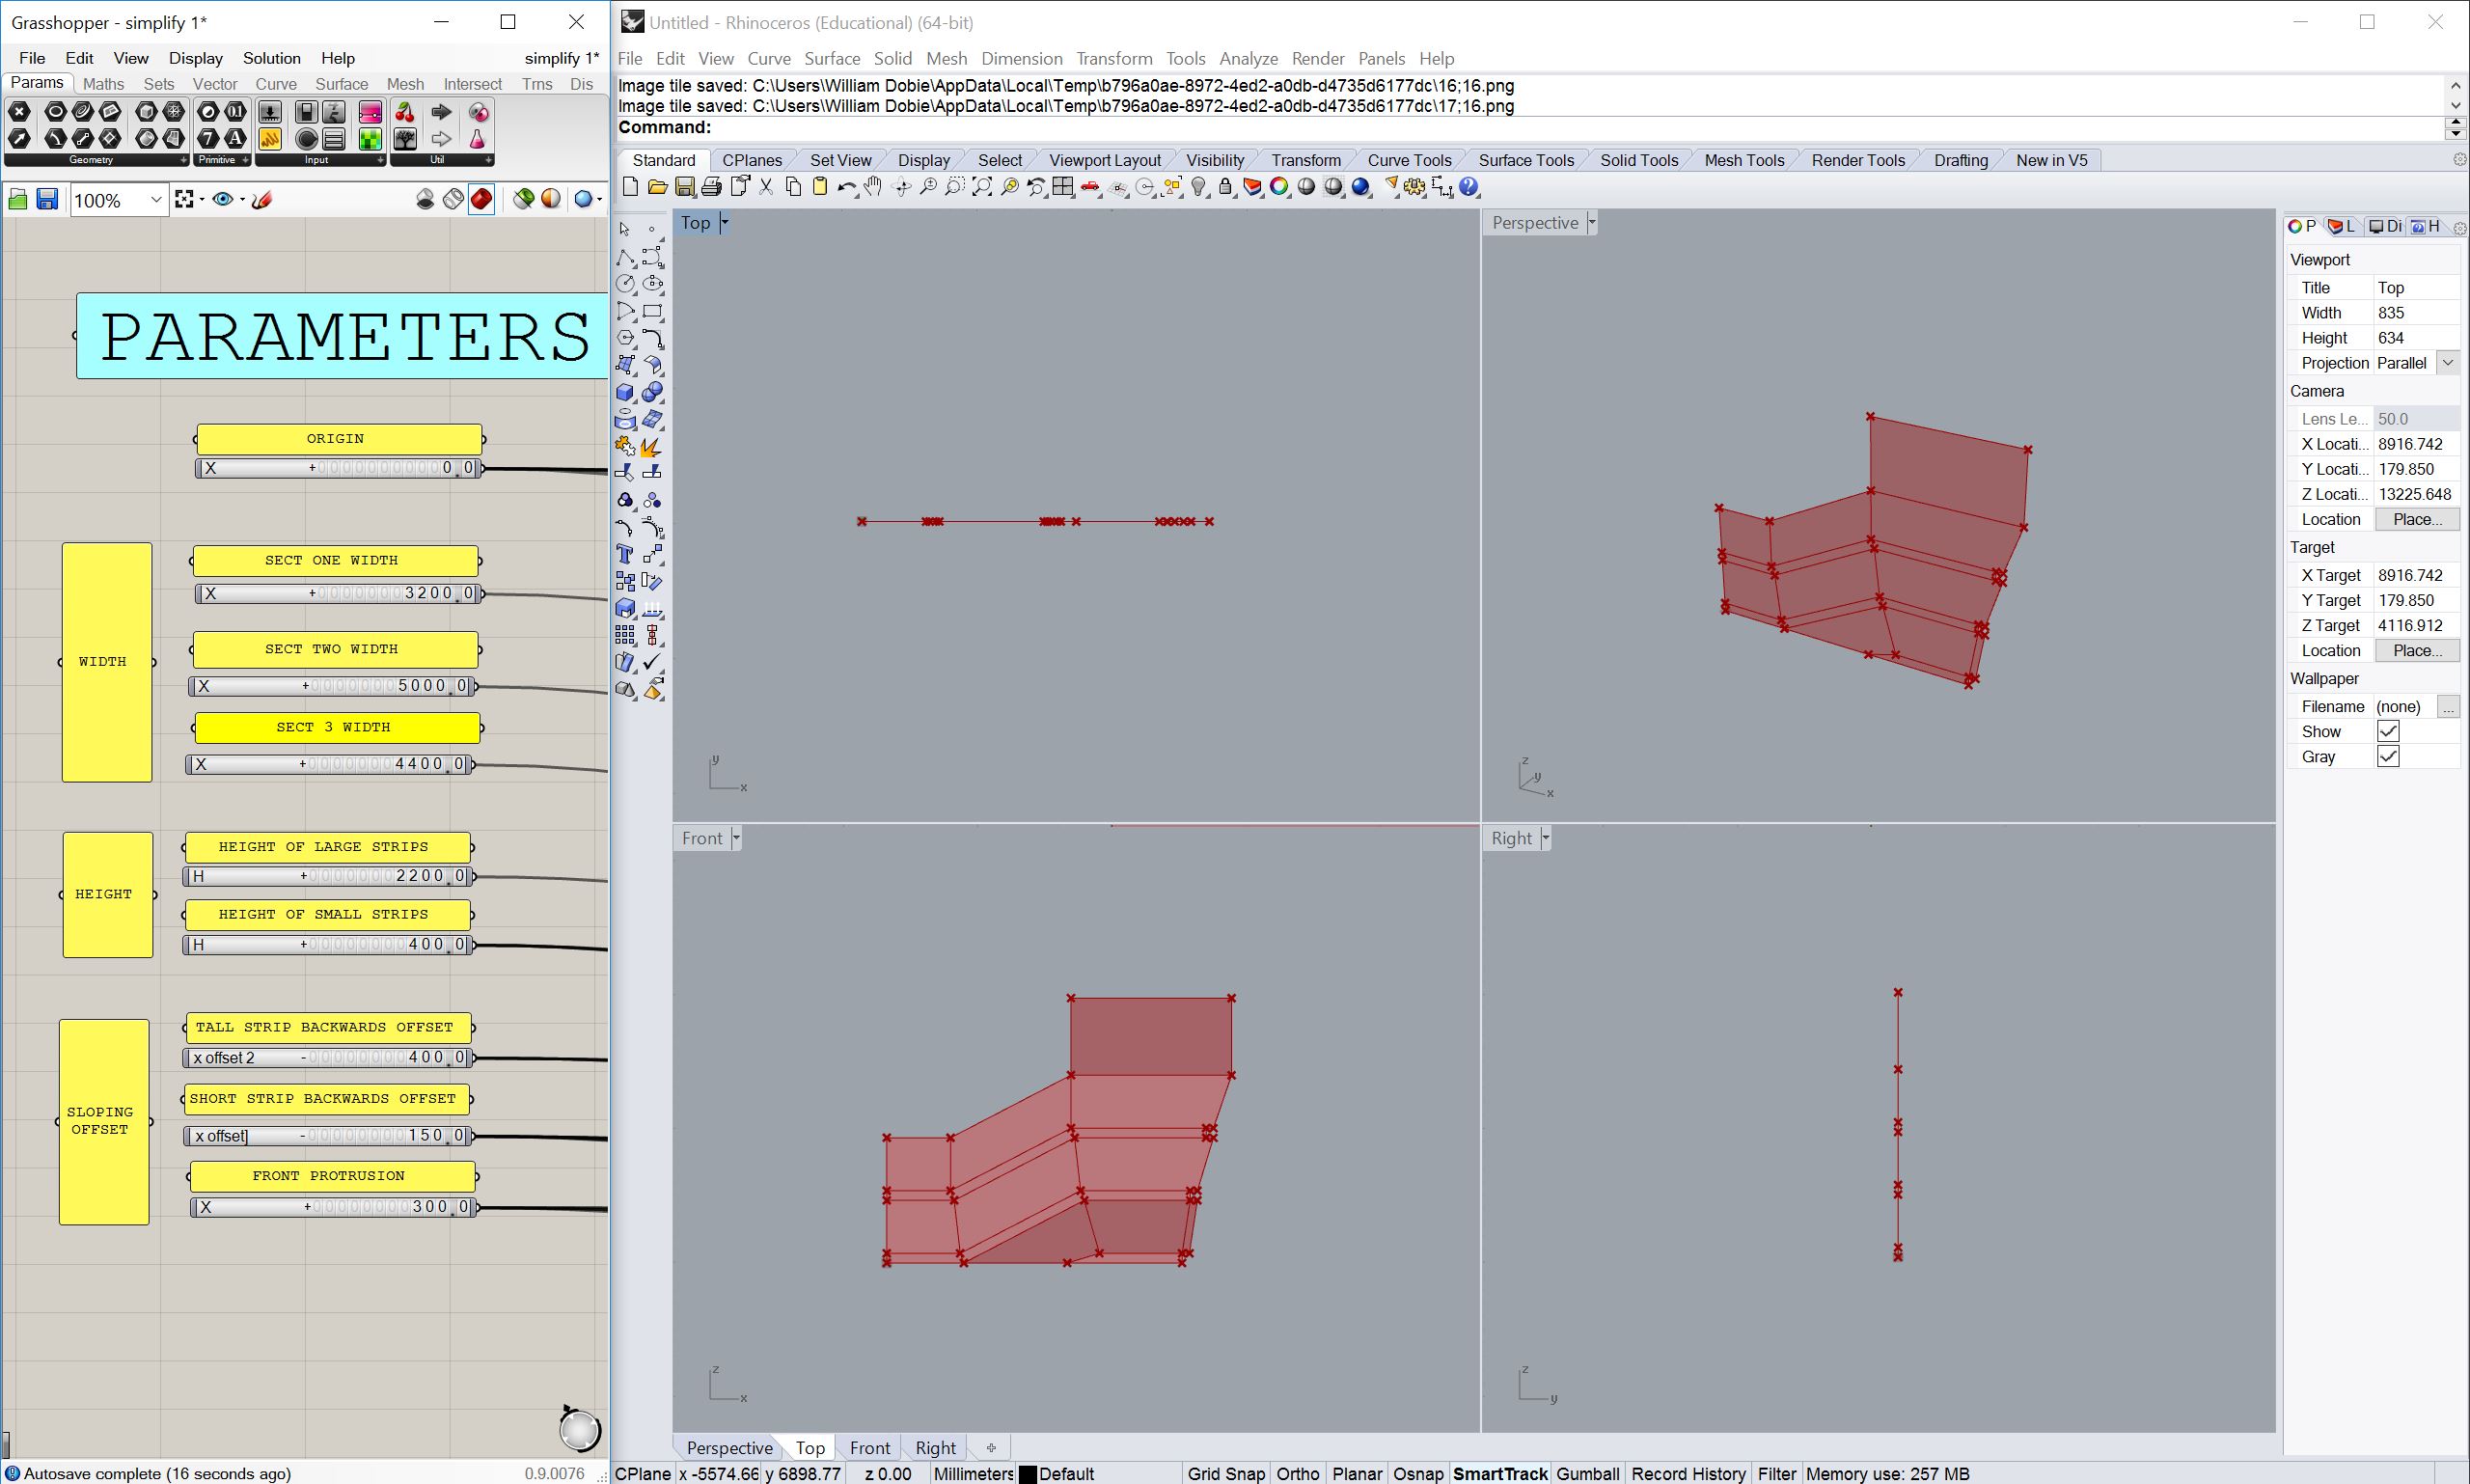Click the Grasshopper sketch pencil icon
2470x1484 pixels.
[262, 200]
